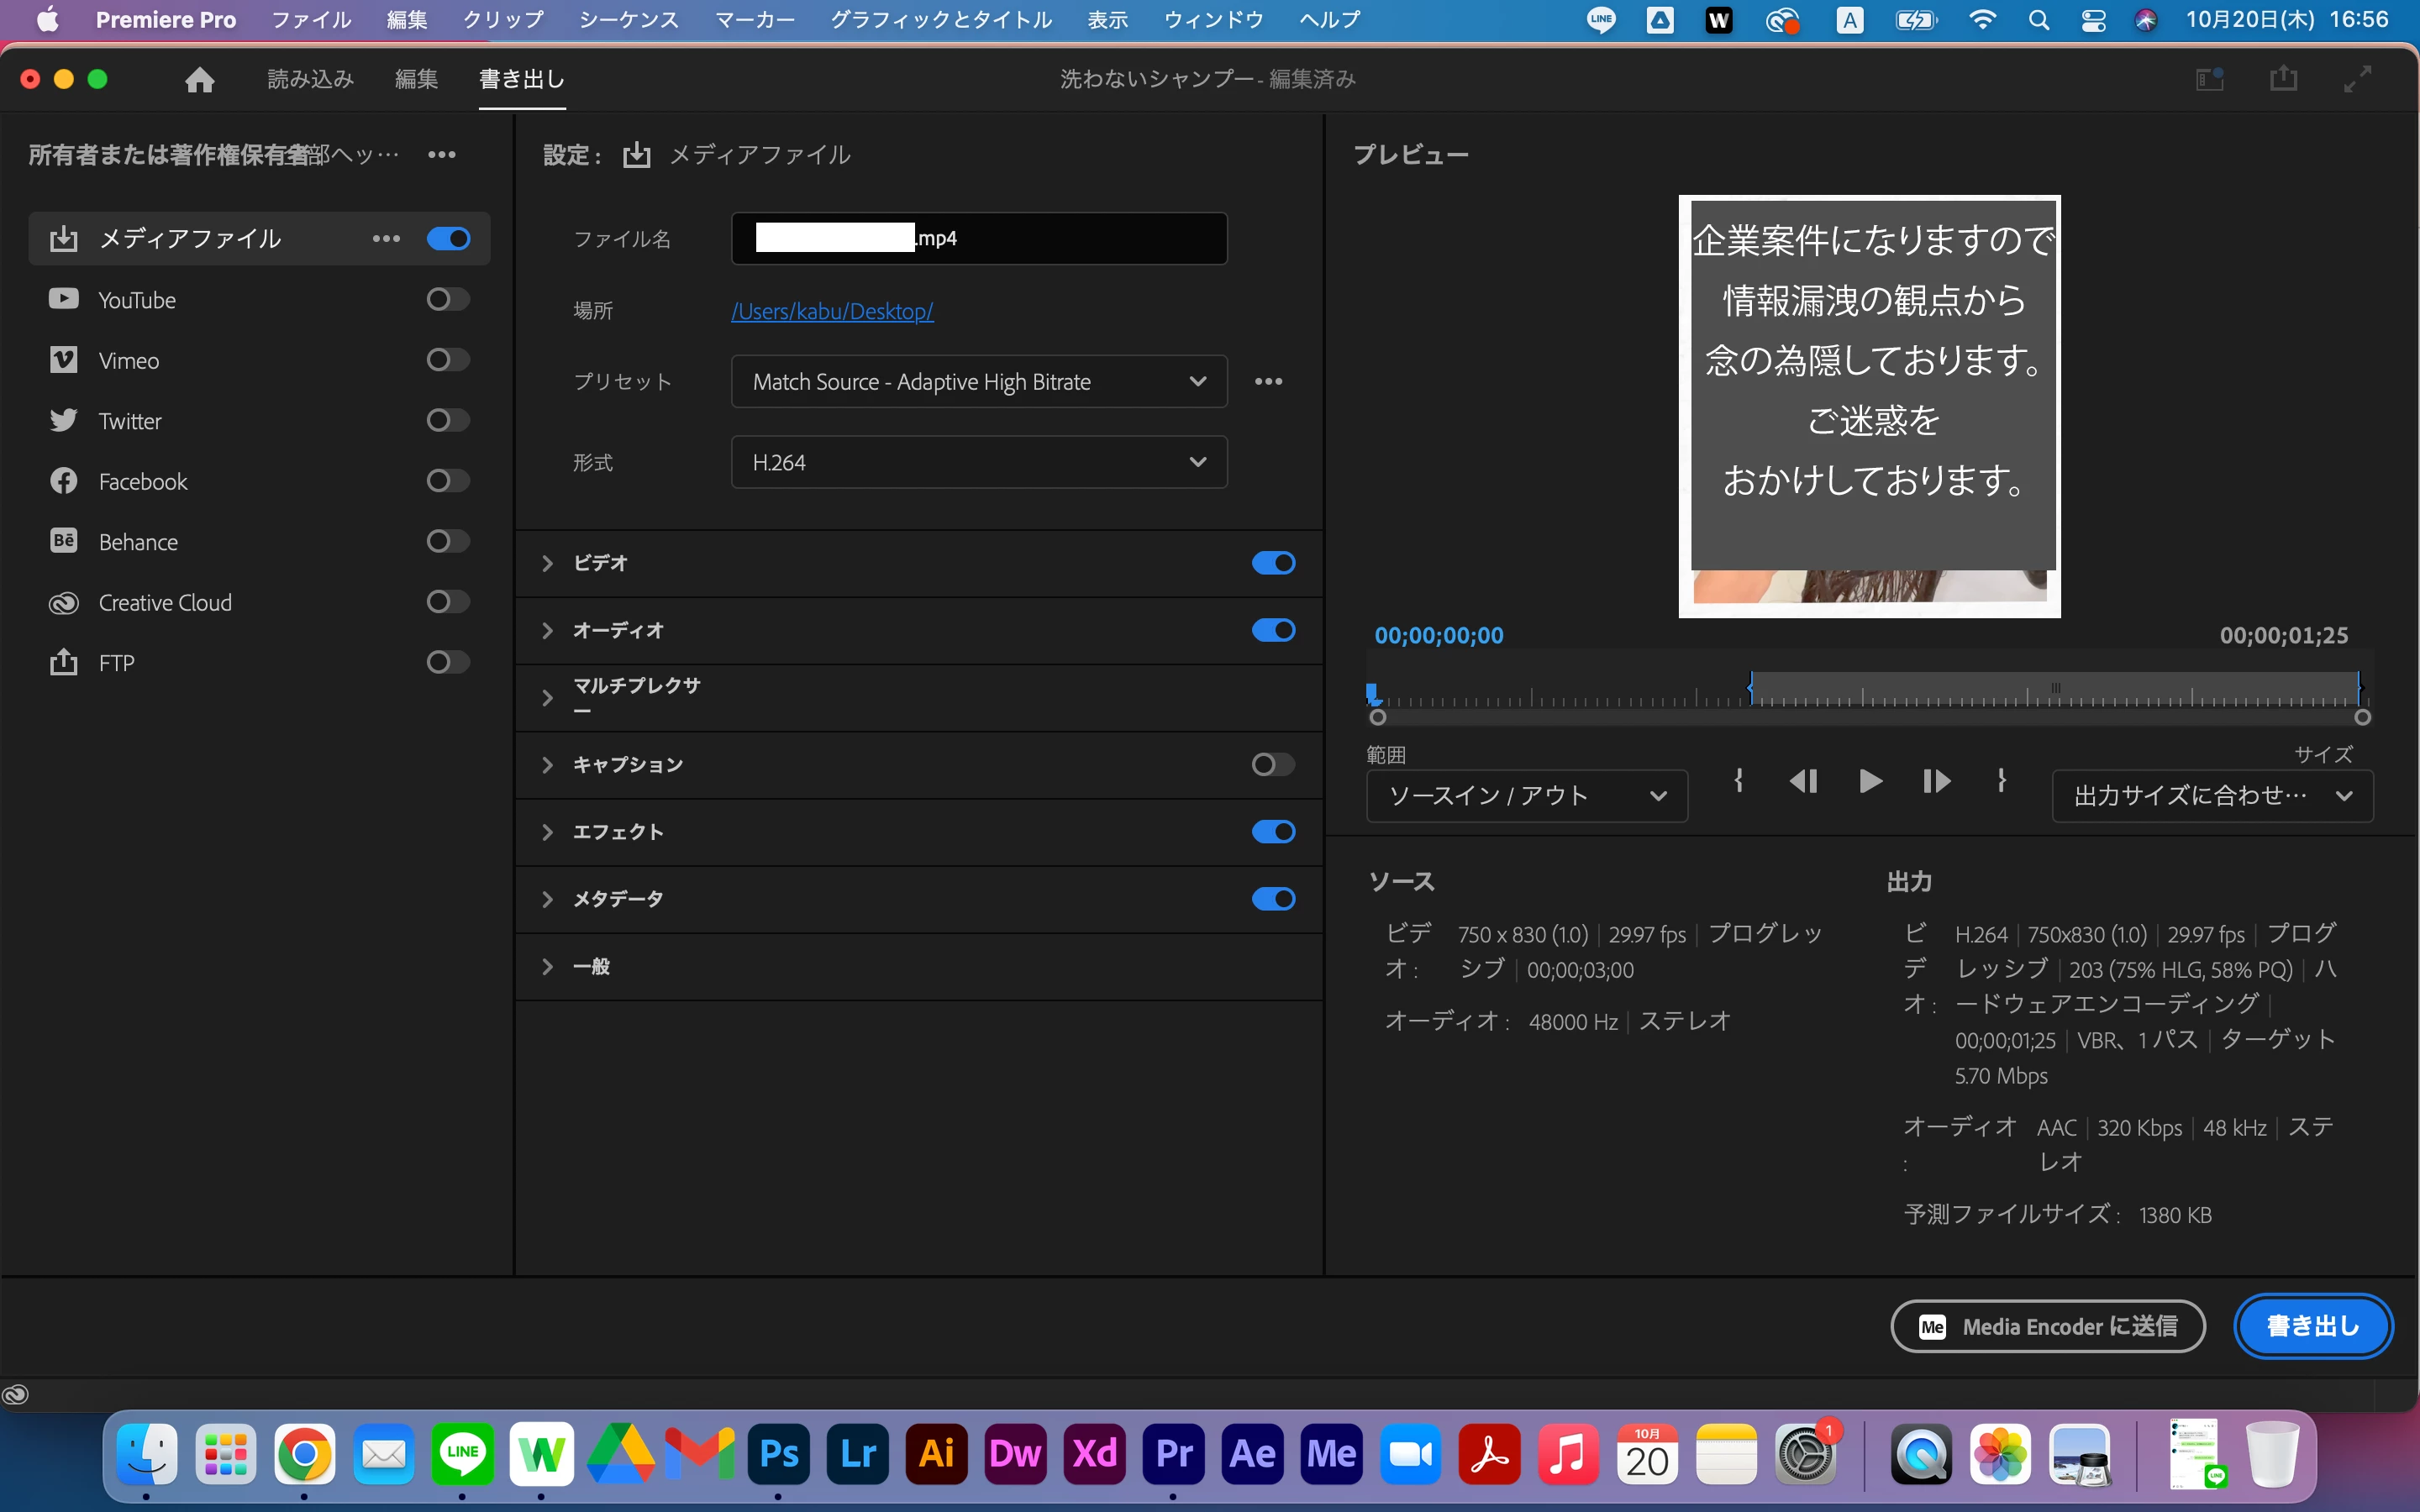This screenshot has height=1512, width=2420.
Task: Click the play button under preview
Action: click(1869, 781)
